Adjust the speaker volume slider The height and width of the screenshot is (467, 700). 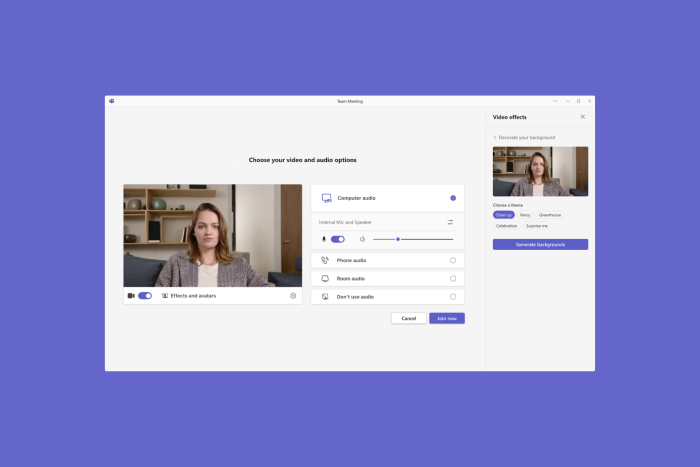click(413, 239)
